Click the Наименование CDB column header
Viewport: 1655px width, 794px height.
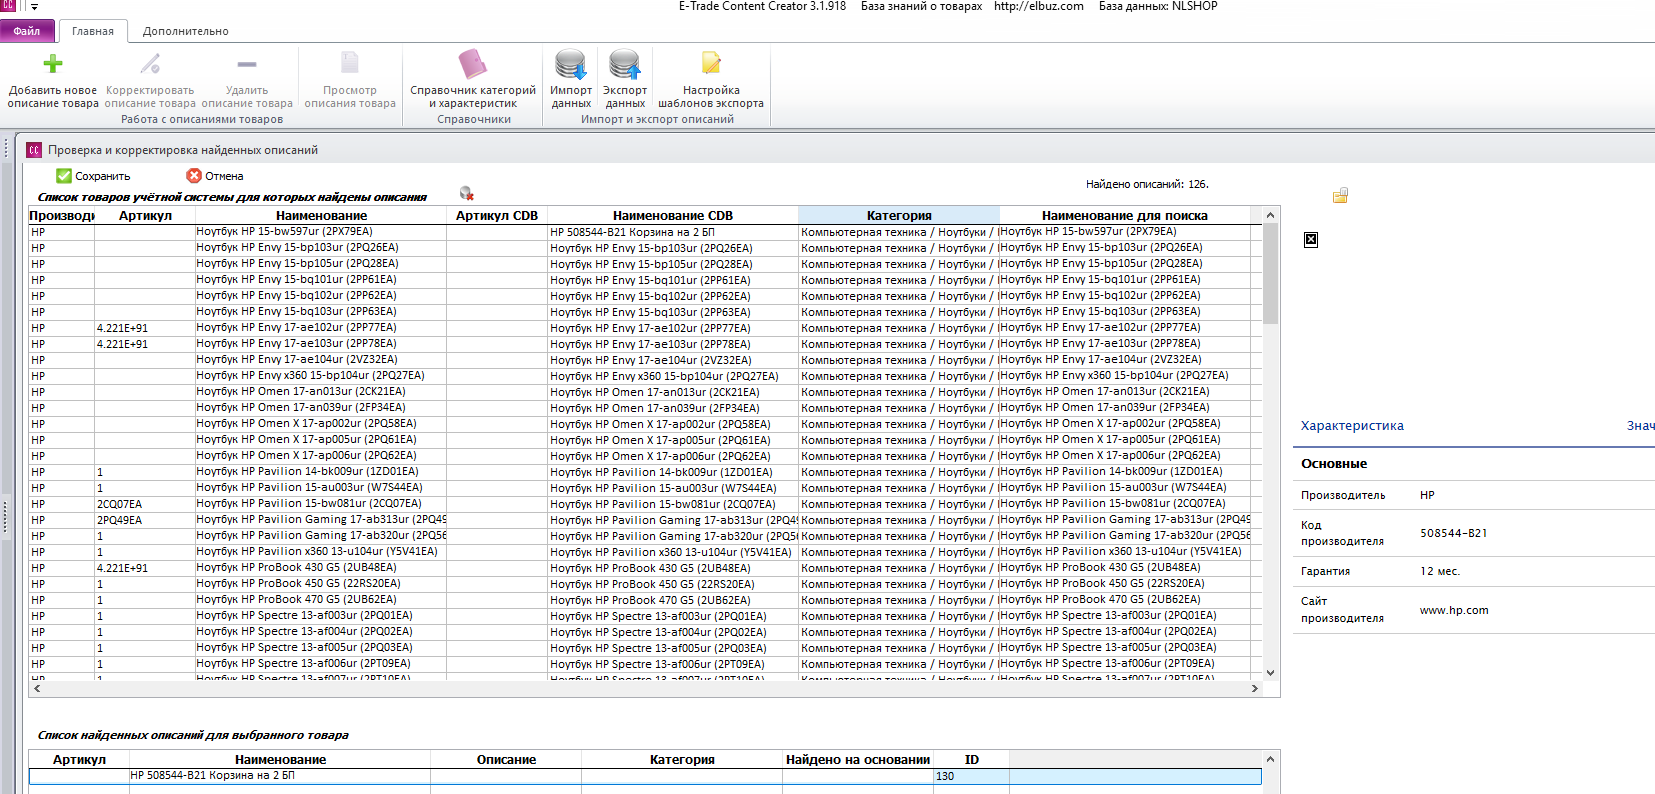point(673,215)
